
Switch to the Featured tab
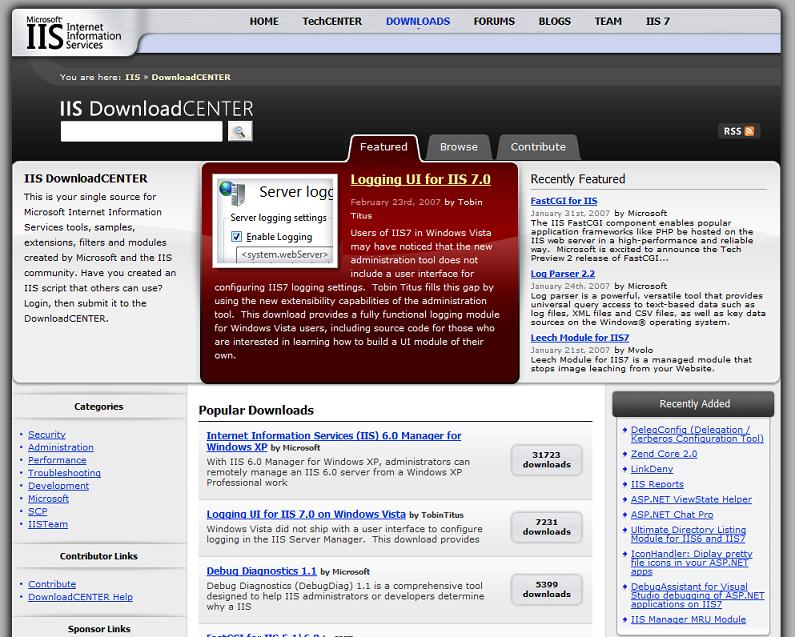click(384, 147)
